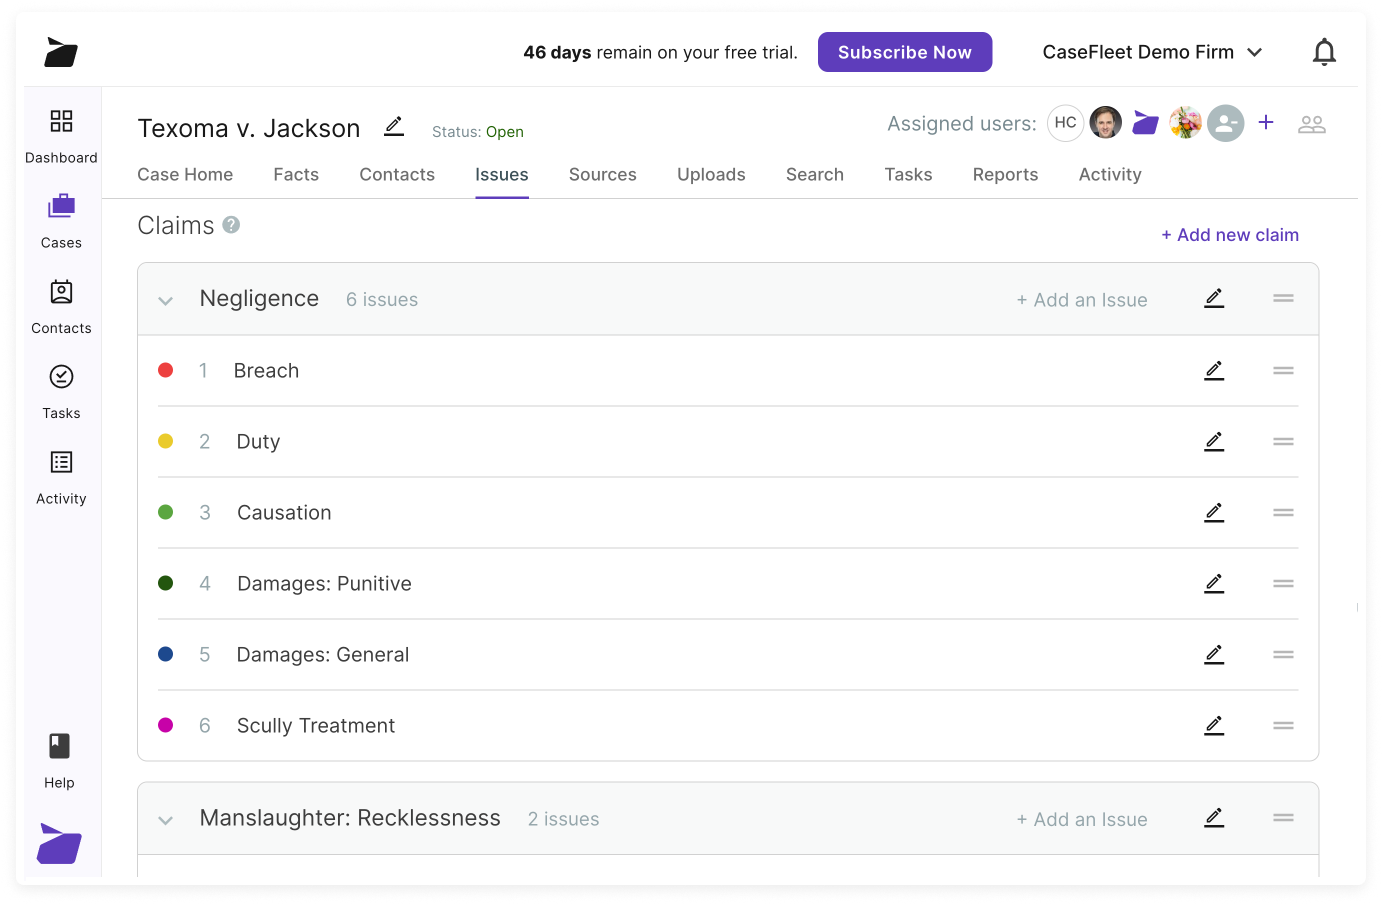Open the Claims help tooltip question mark
The width and height of the screenshot is (1382, 905).
[x=231, y=224]
